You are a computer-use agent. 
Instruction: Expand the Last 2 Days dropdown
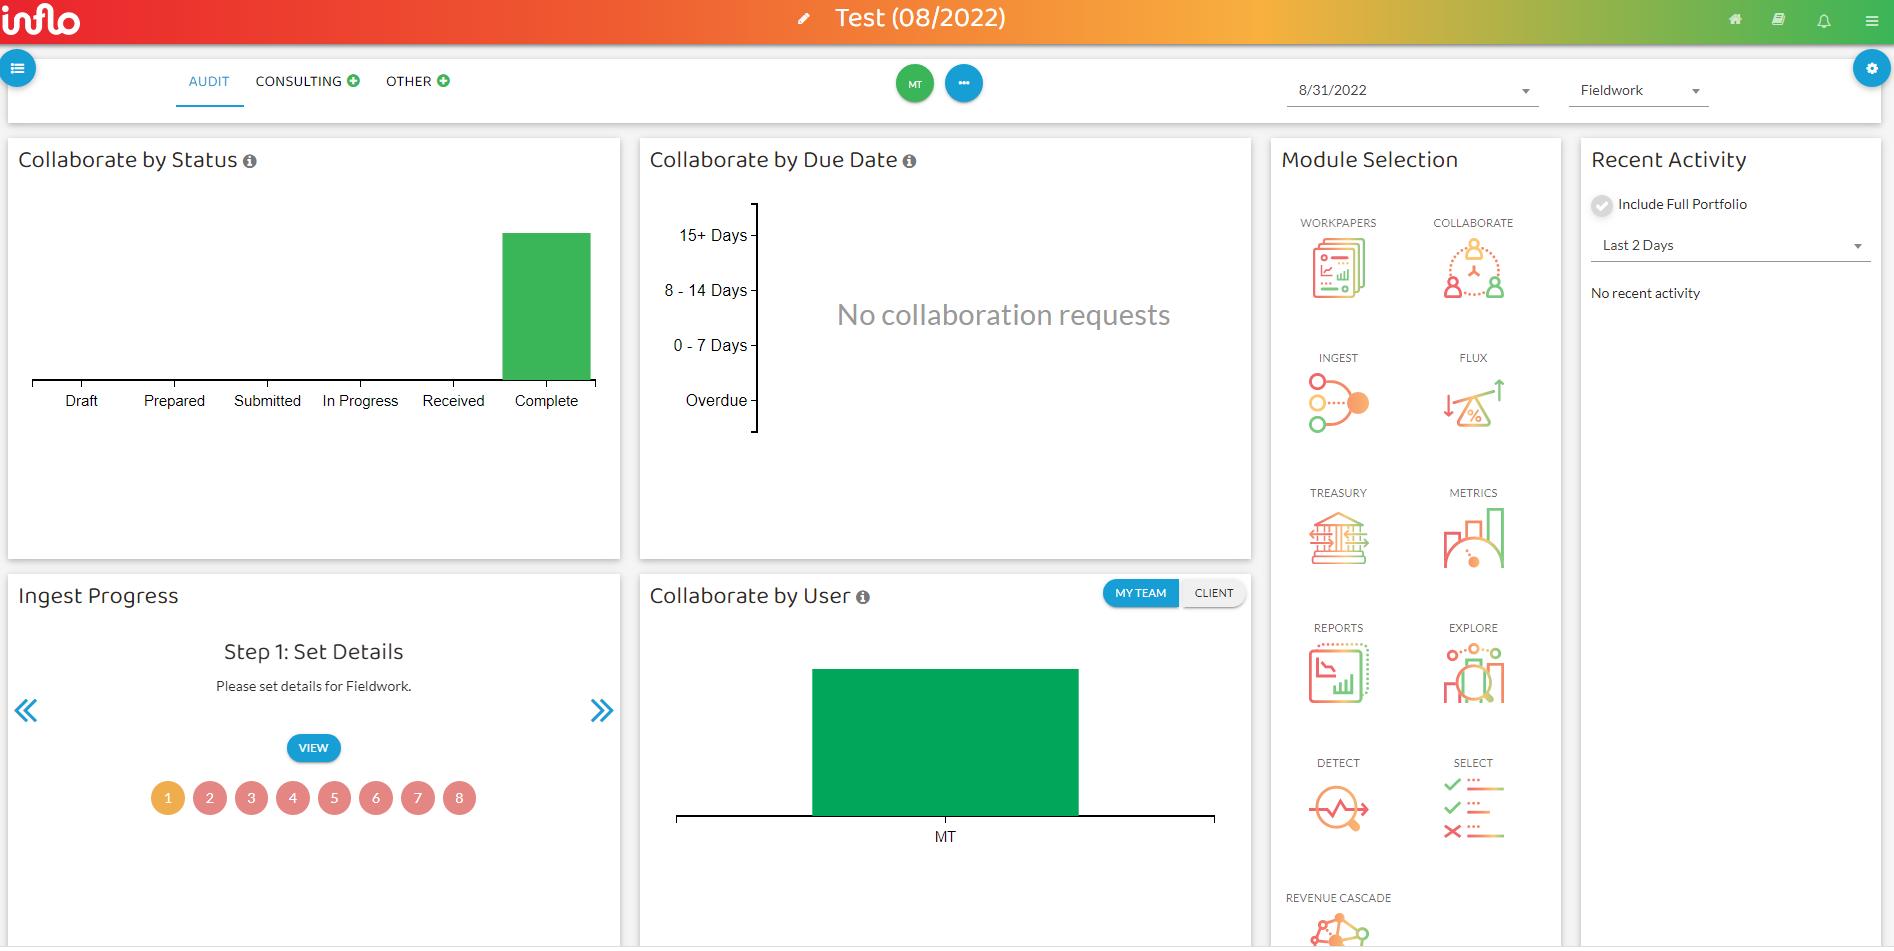click(x=1730, y=245)
